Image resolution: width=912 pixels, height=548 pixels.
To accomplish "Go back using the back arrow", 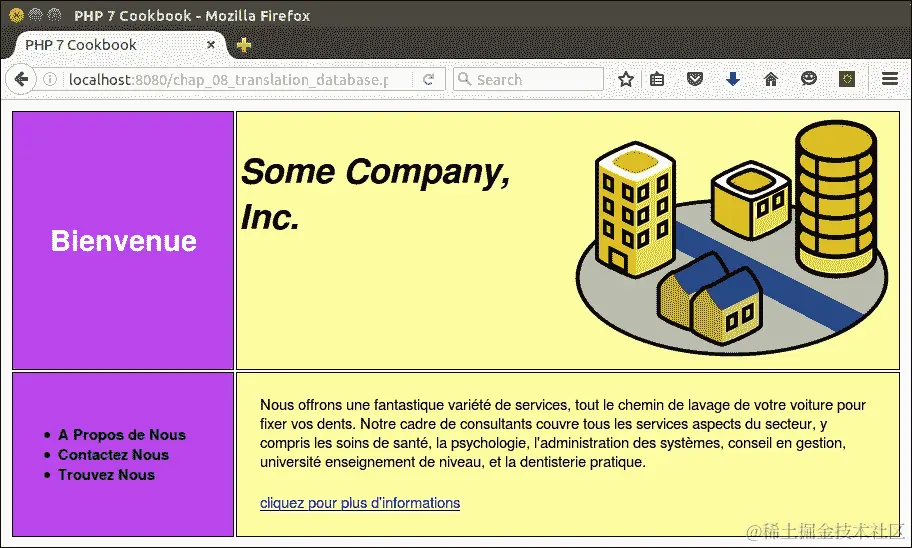I will [21, 79].
